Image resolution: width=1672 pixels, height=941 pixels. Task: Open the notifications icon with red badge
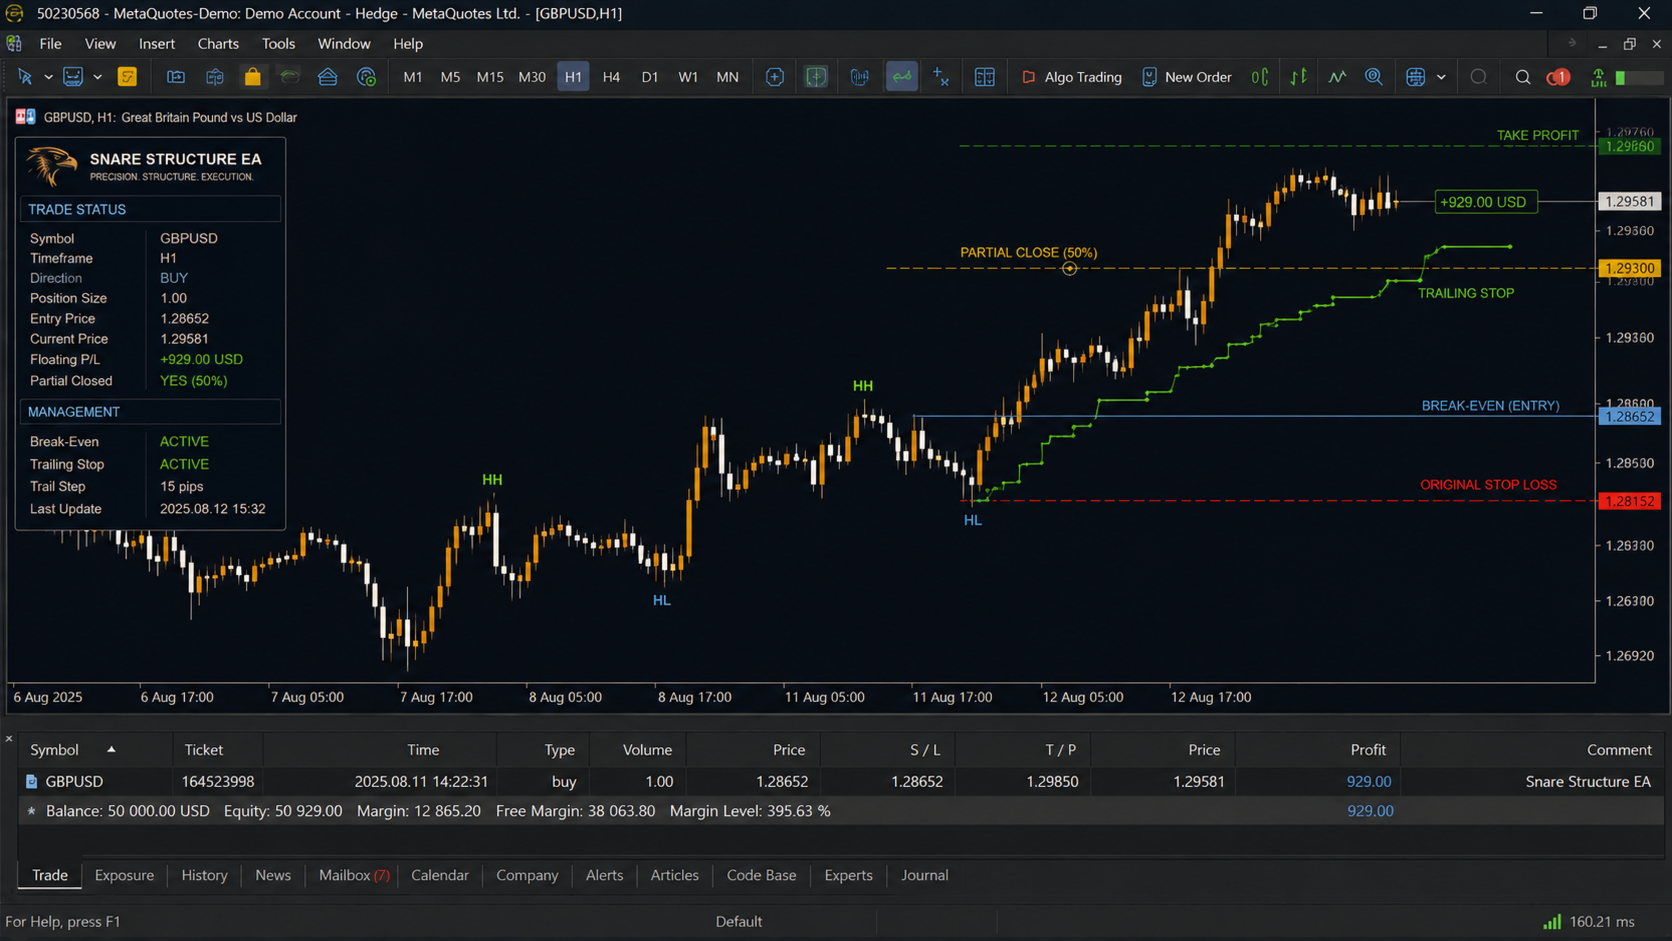point(1558,77)
